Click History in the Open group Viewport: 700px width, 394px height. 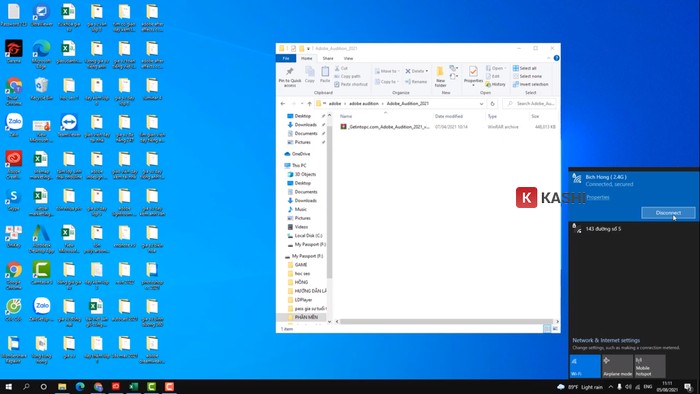click(496, 84)
